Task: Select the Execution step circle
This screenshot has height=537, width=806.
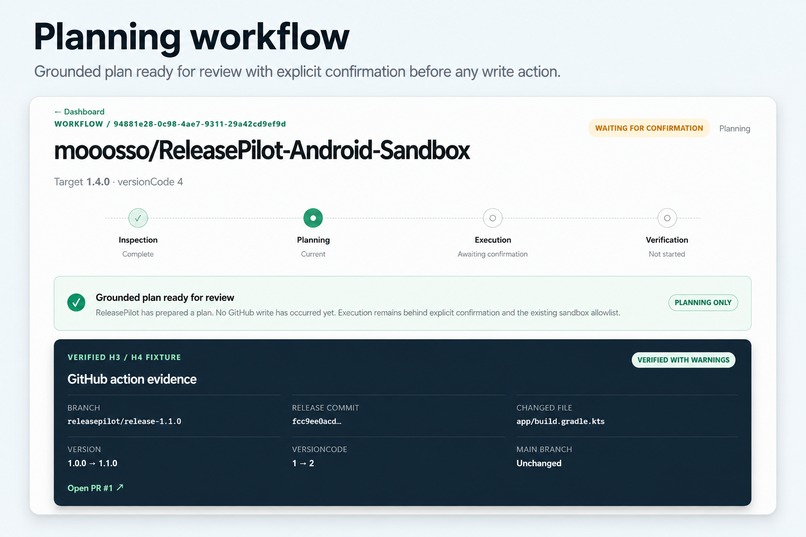Action: (x=492, y=218)
